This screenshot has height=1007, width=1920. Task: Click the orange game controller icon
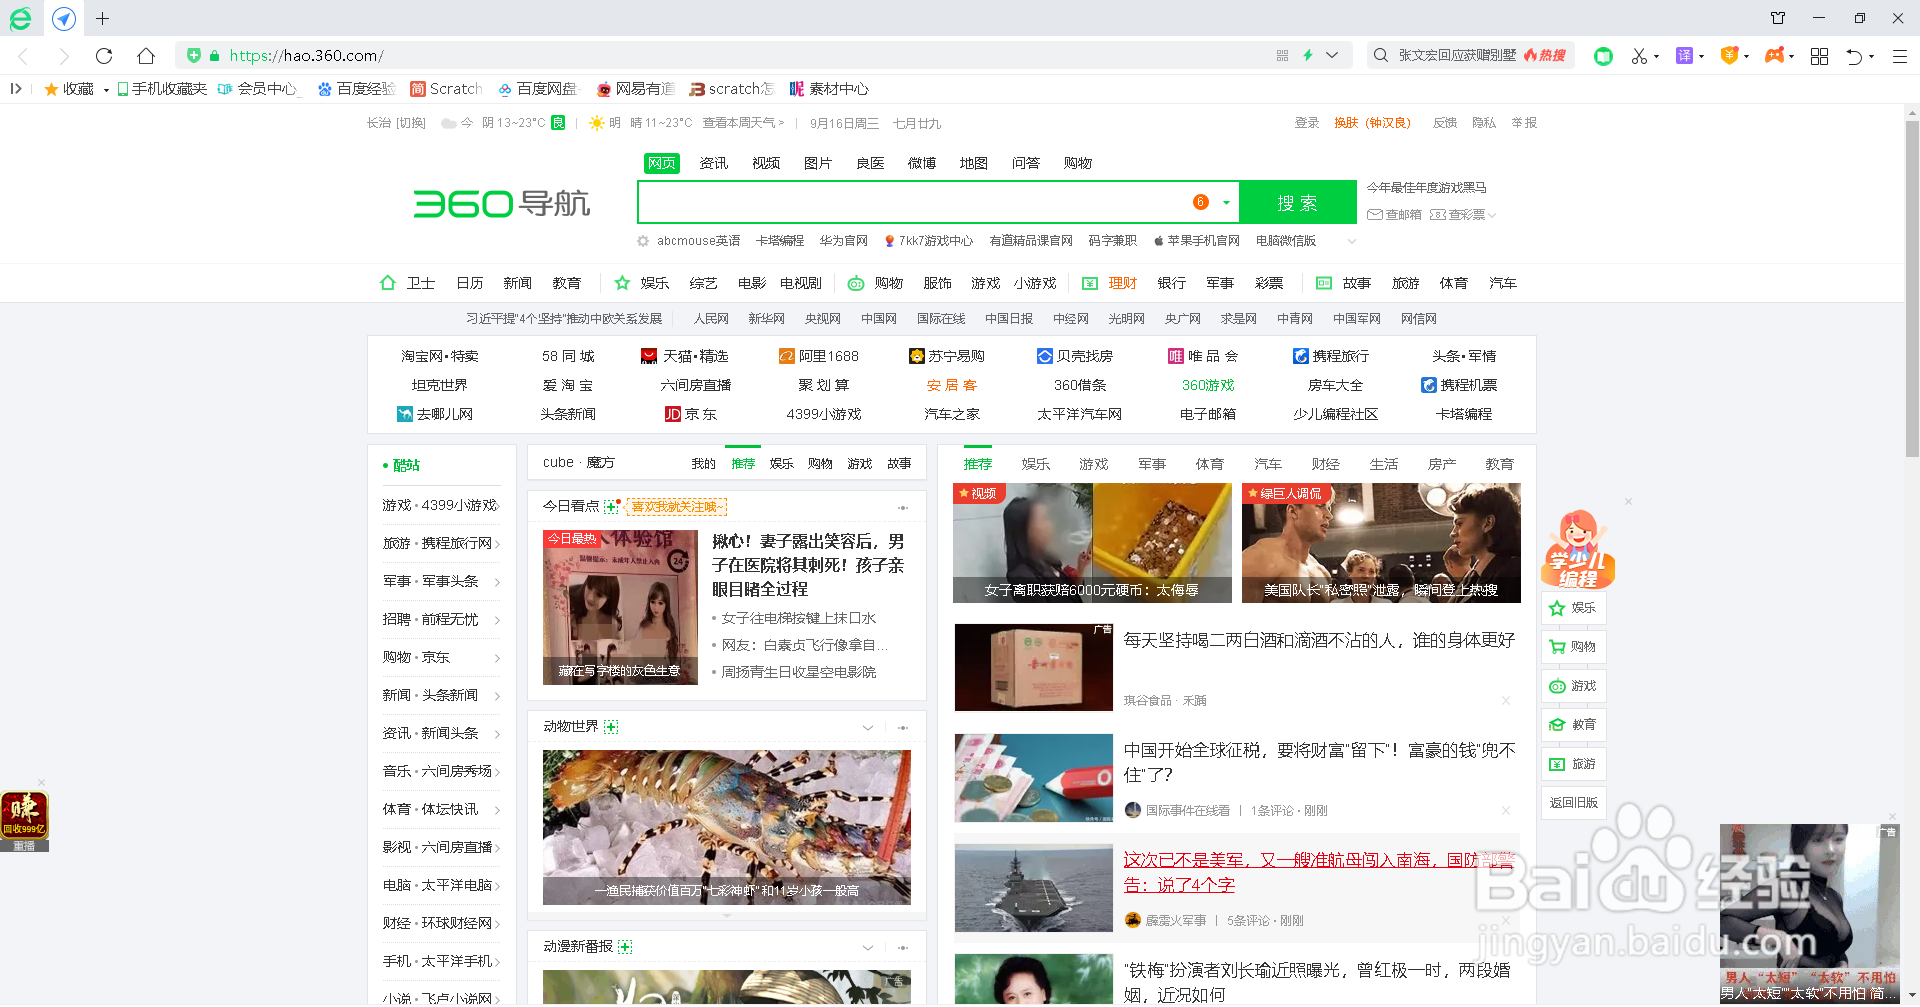pos(1775,56)
